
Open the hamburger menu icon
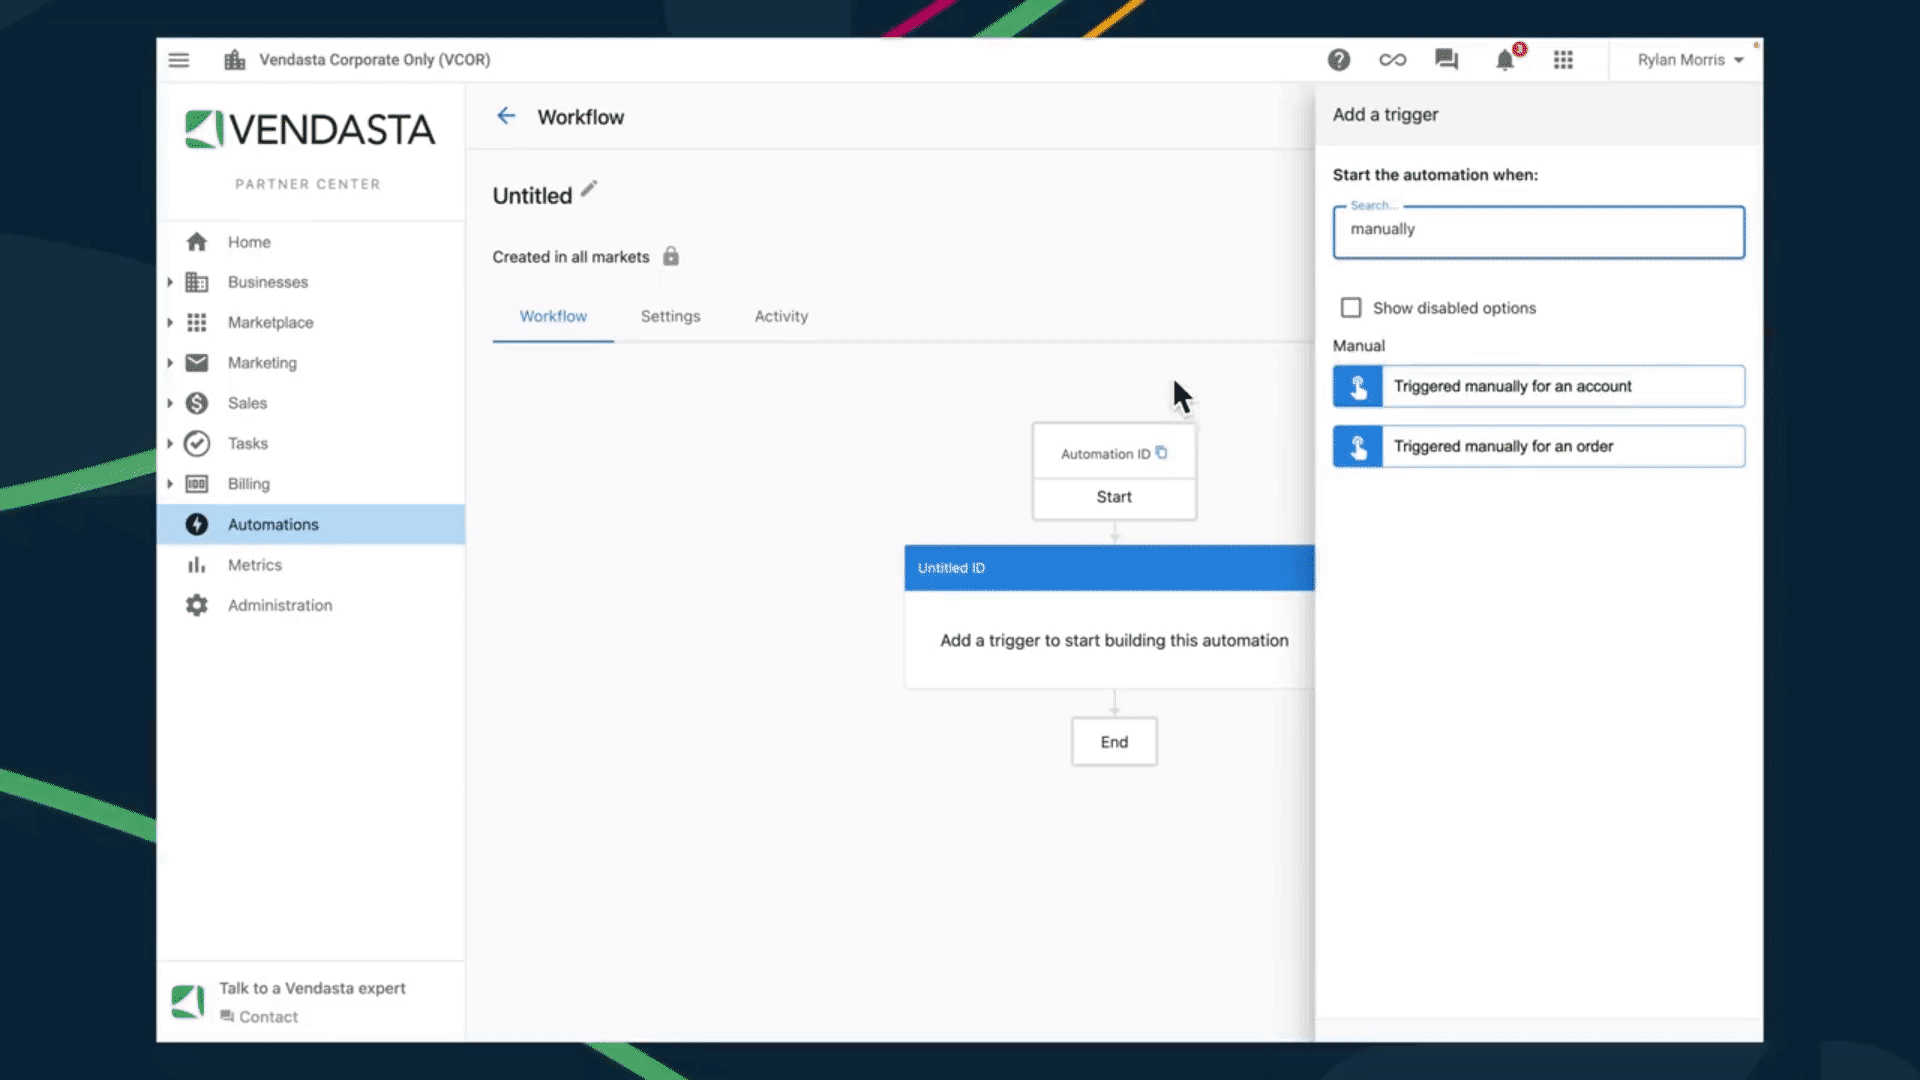179,60
